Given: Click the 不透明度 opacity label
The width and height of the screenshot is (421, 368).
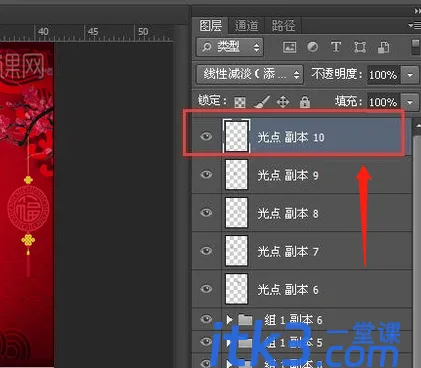Looking at the screenshot, I should point(337,74).
